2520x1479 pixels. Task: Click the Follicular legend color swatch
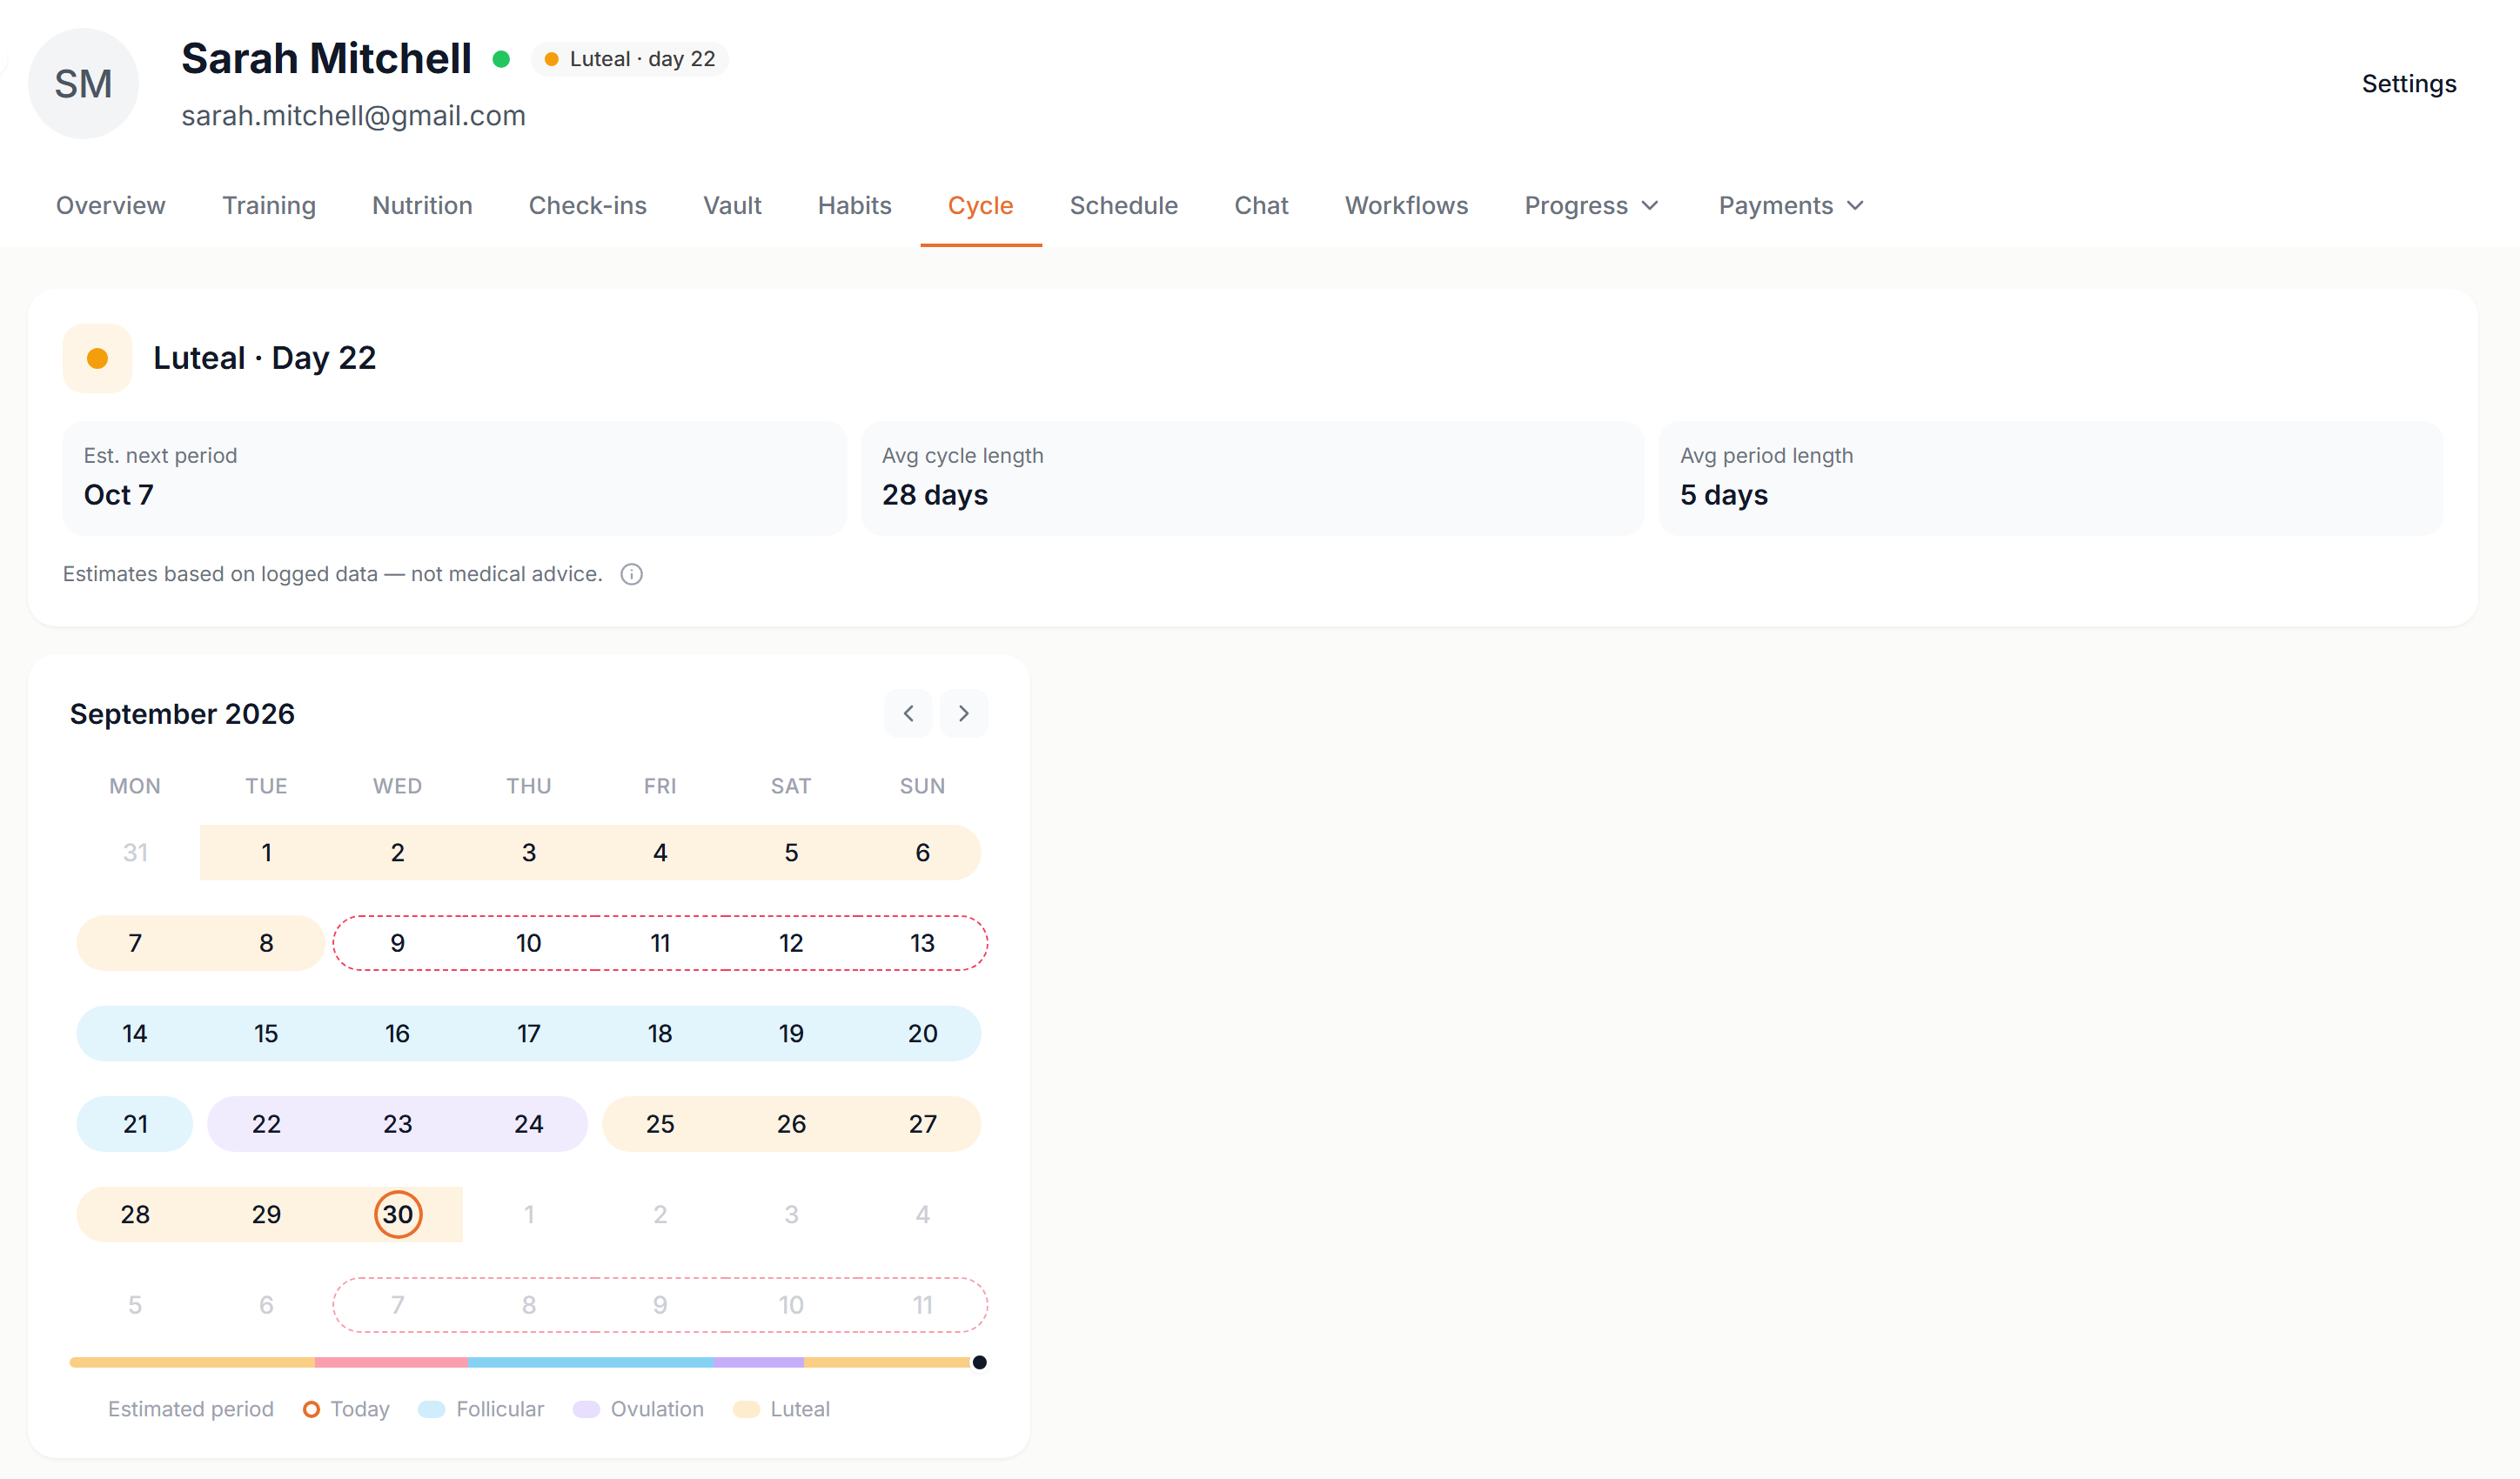[x=431, y=1409]
